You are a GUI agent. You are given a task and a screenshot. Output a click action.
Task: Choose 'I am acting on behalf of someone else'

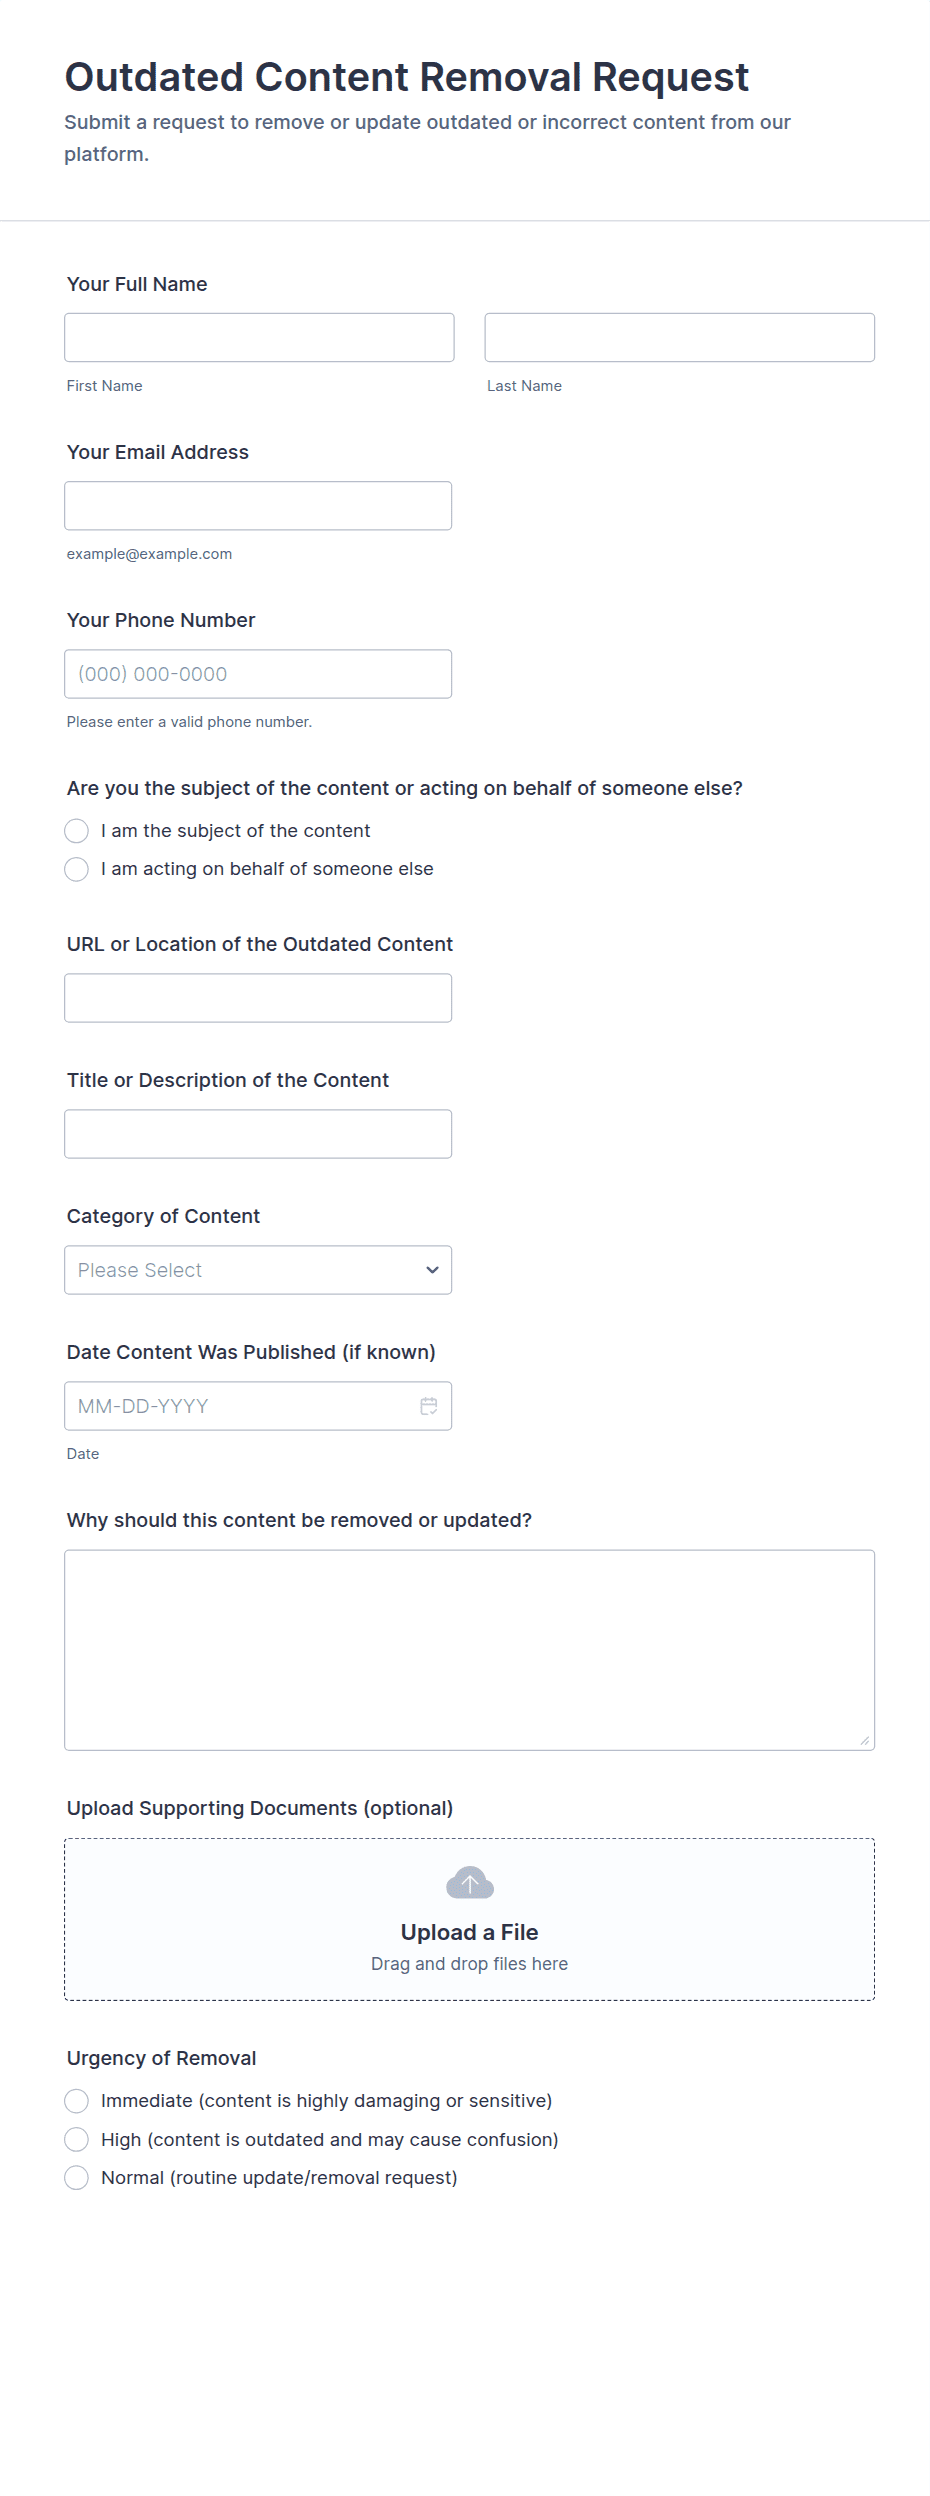click(x=77, y=869)
